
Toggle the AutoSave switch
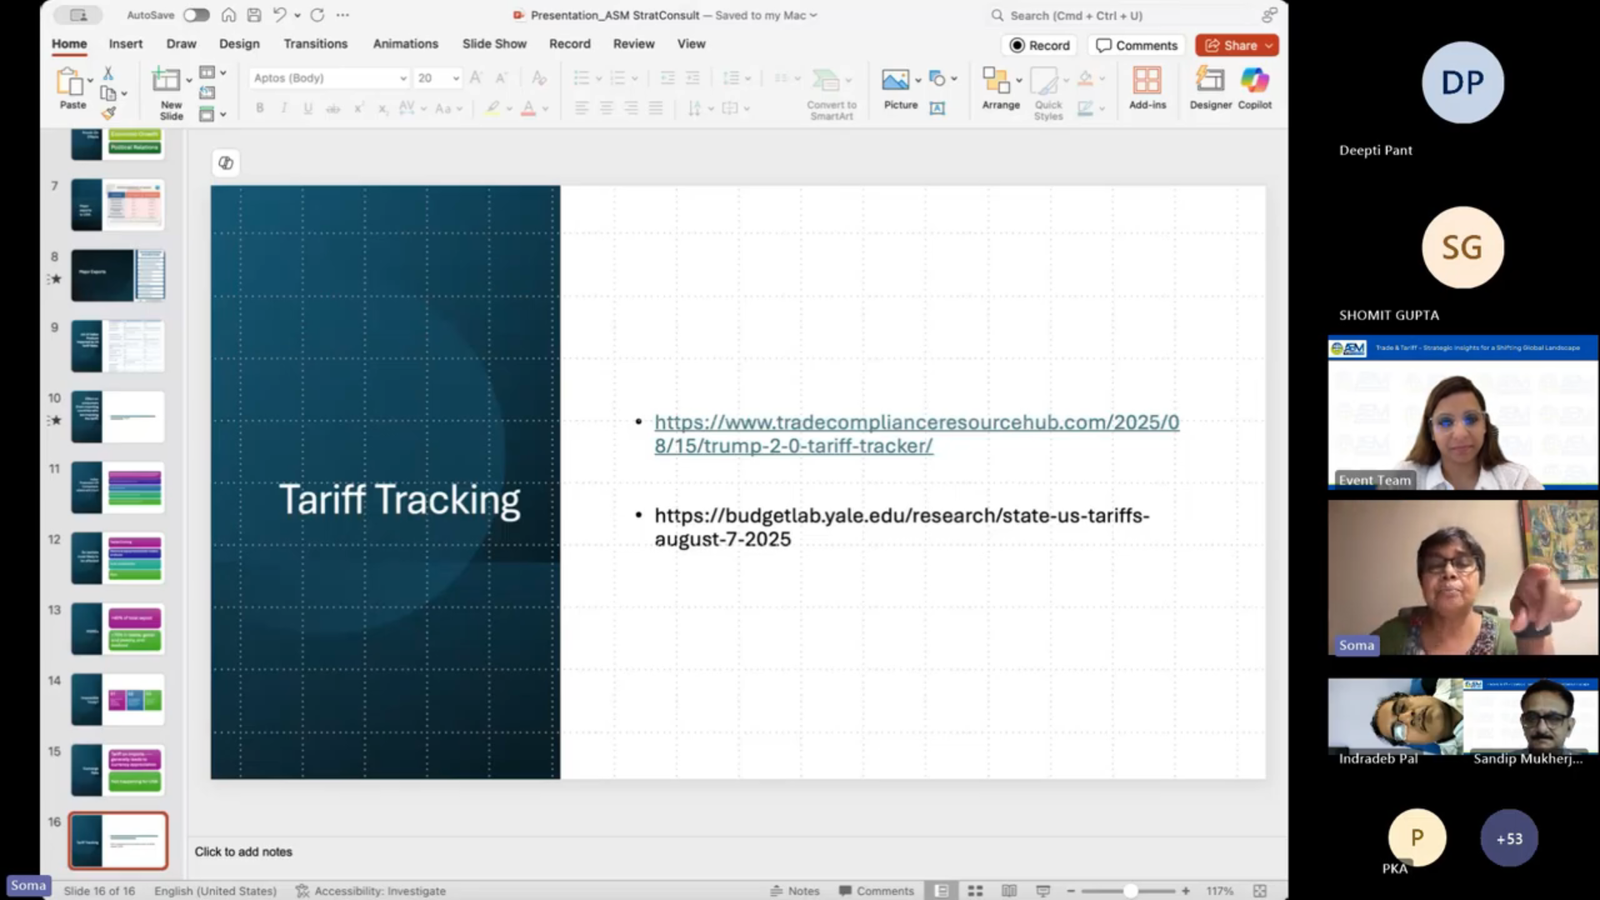196,15
